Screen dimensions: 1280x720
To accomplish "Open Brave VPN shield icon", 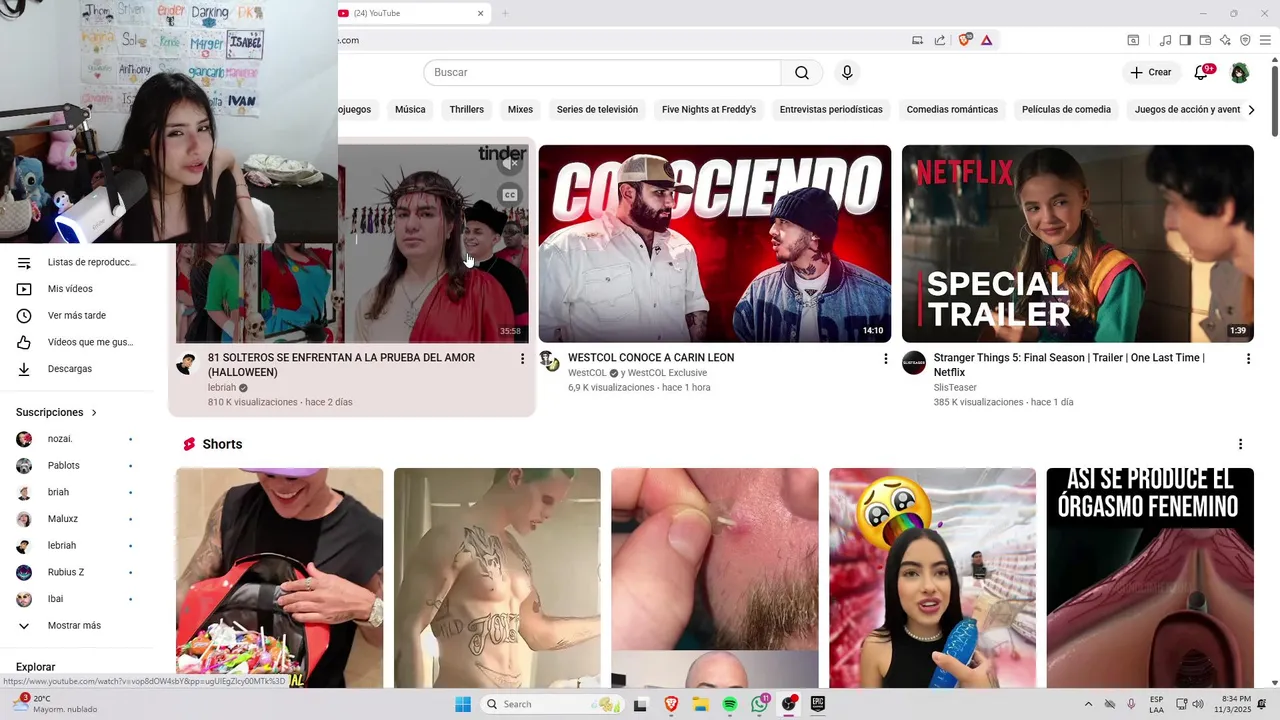I will tap(1245, 40).
